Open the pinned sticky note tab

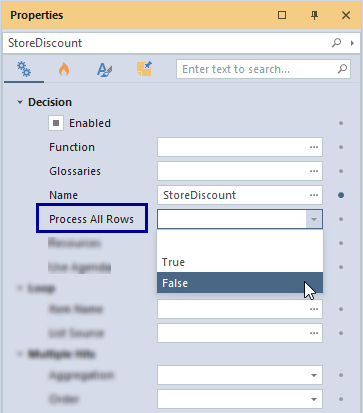[144, 69]
